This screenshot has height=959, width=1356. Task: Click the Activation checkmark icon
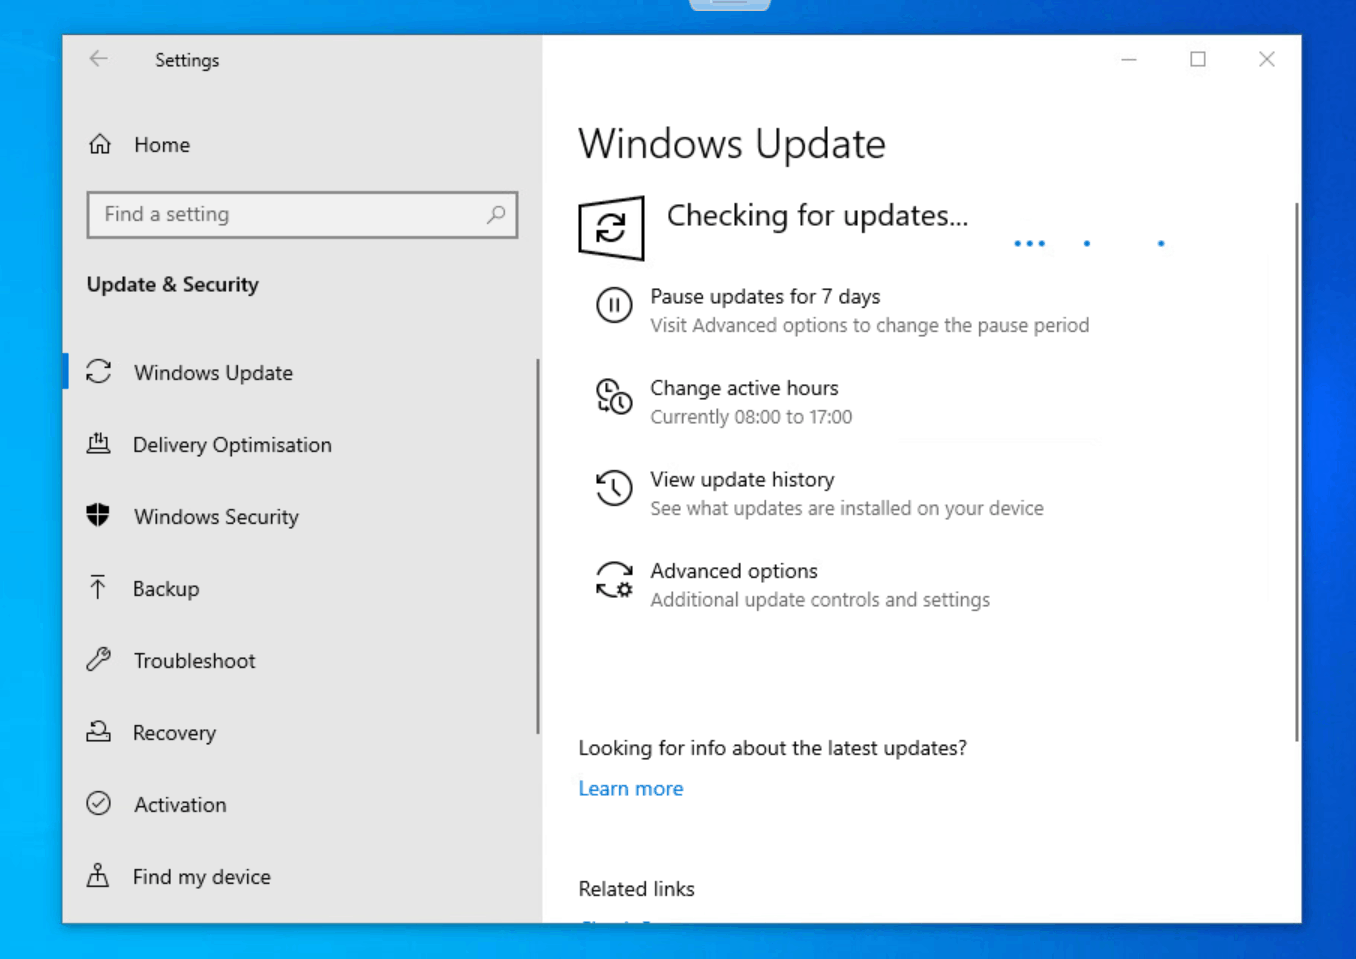tap(98, 803)
